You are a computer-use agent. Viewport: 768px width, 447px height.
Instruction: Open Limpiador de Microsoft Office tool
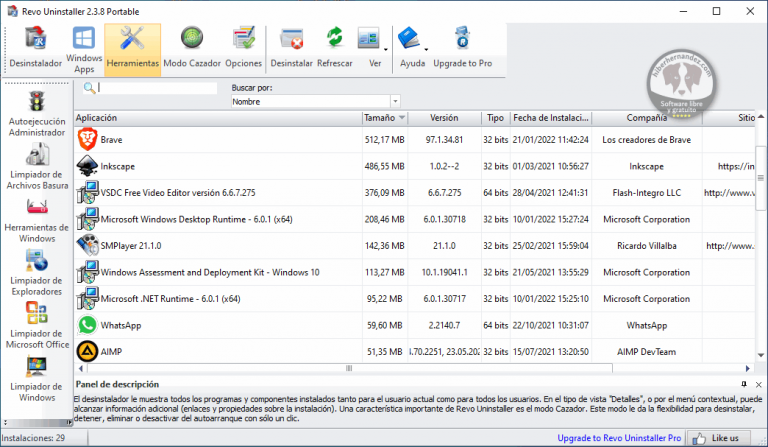pos(37,326)
